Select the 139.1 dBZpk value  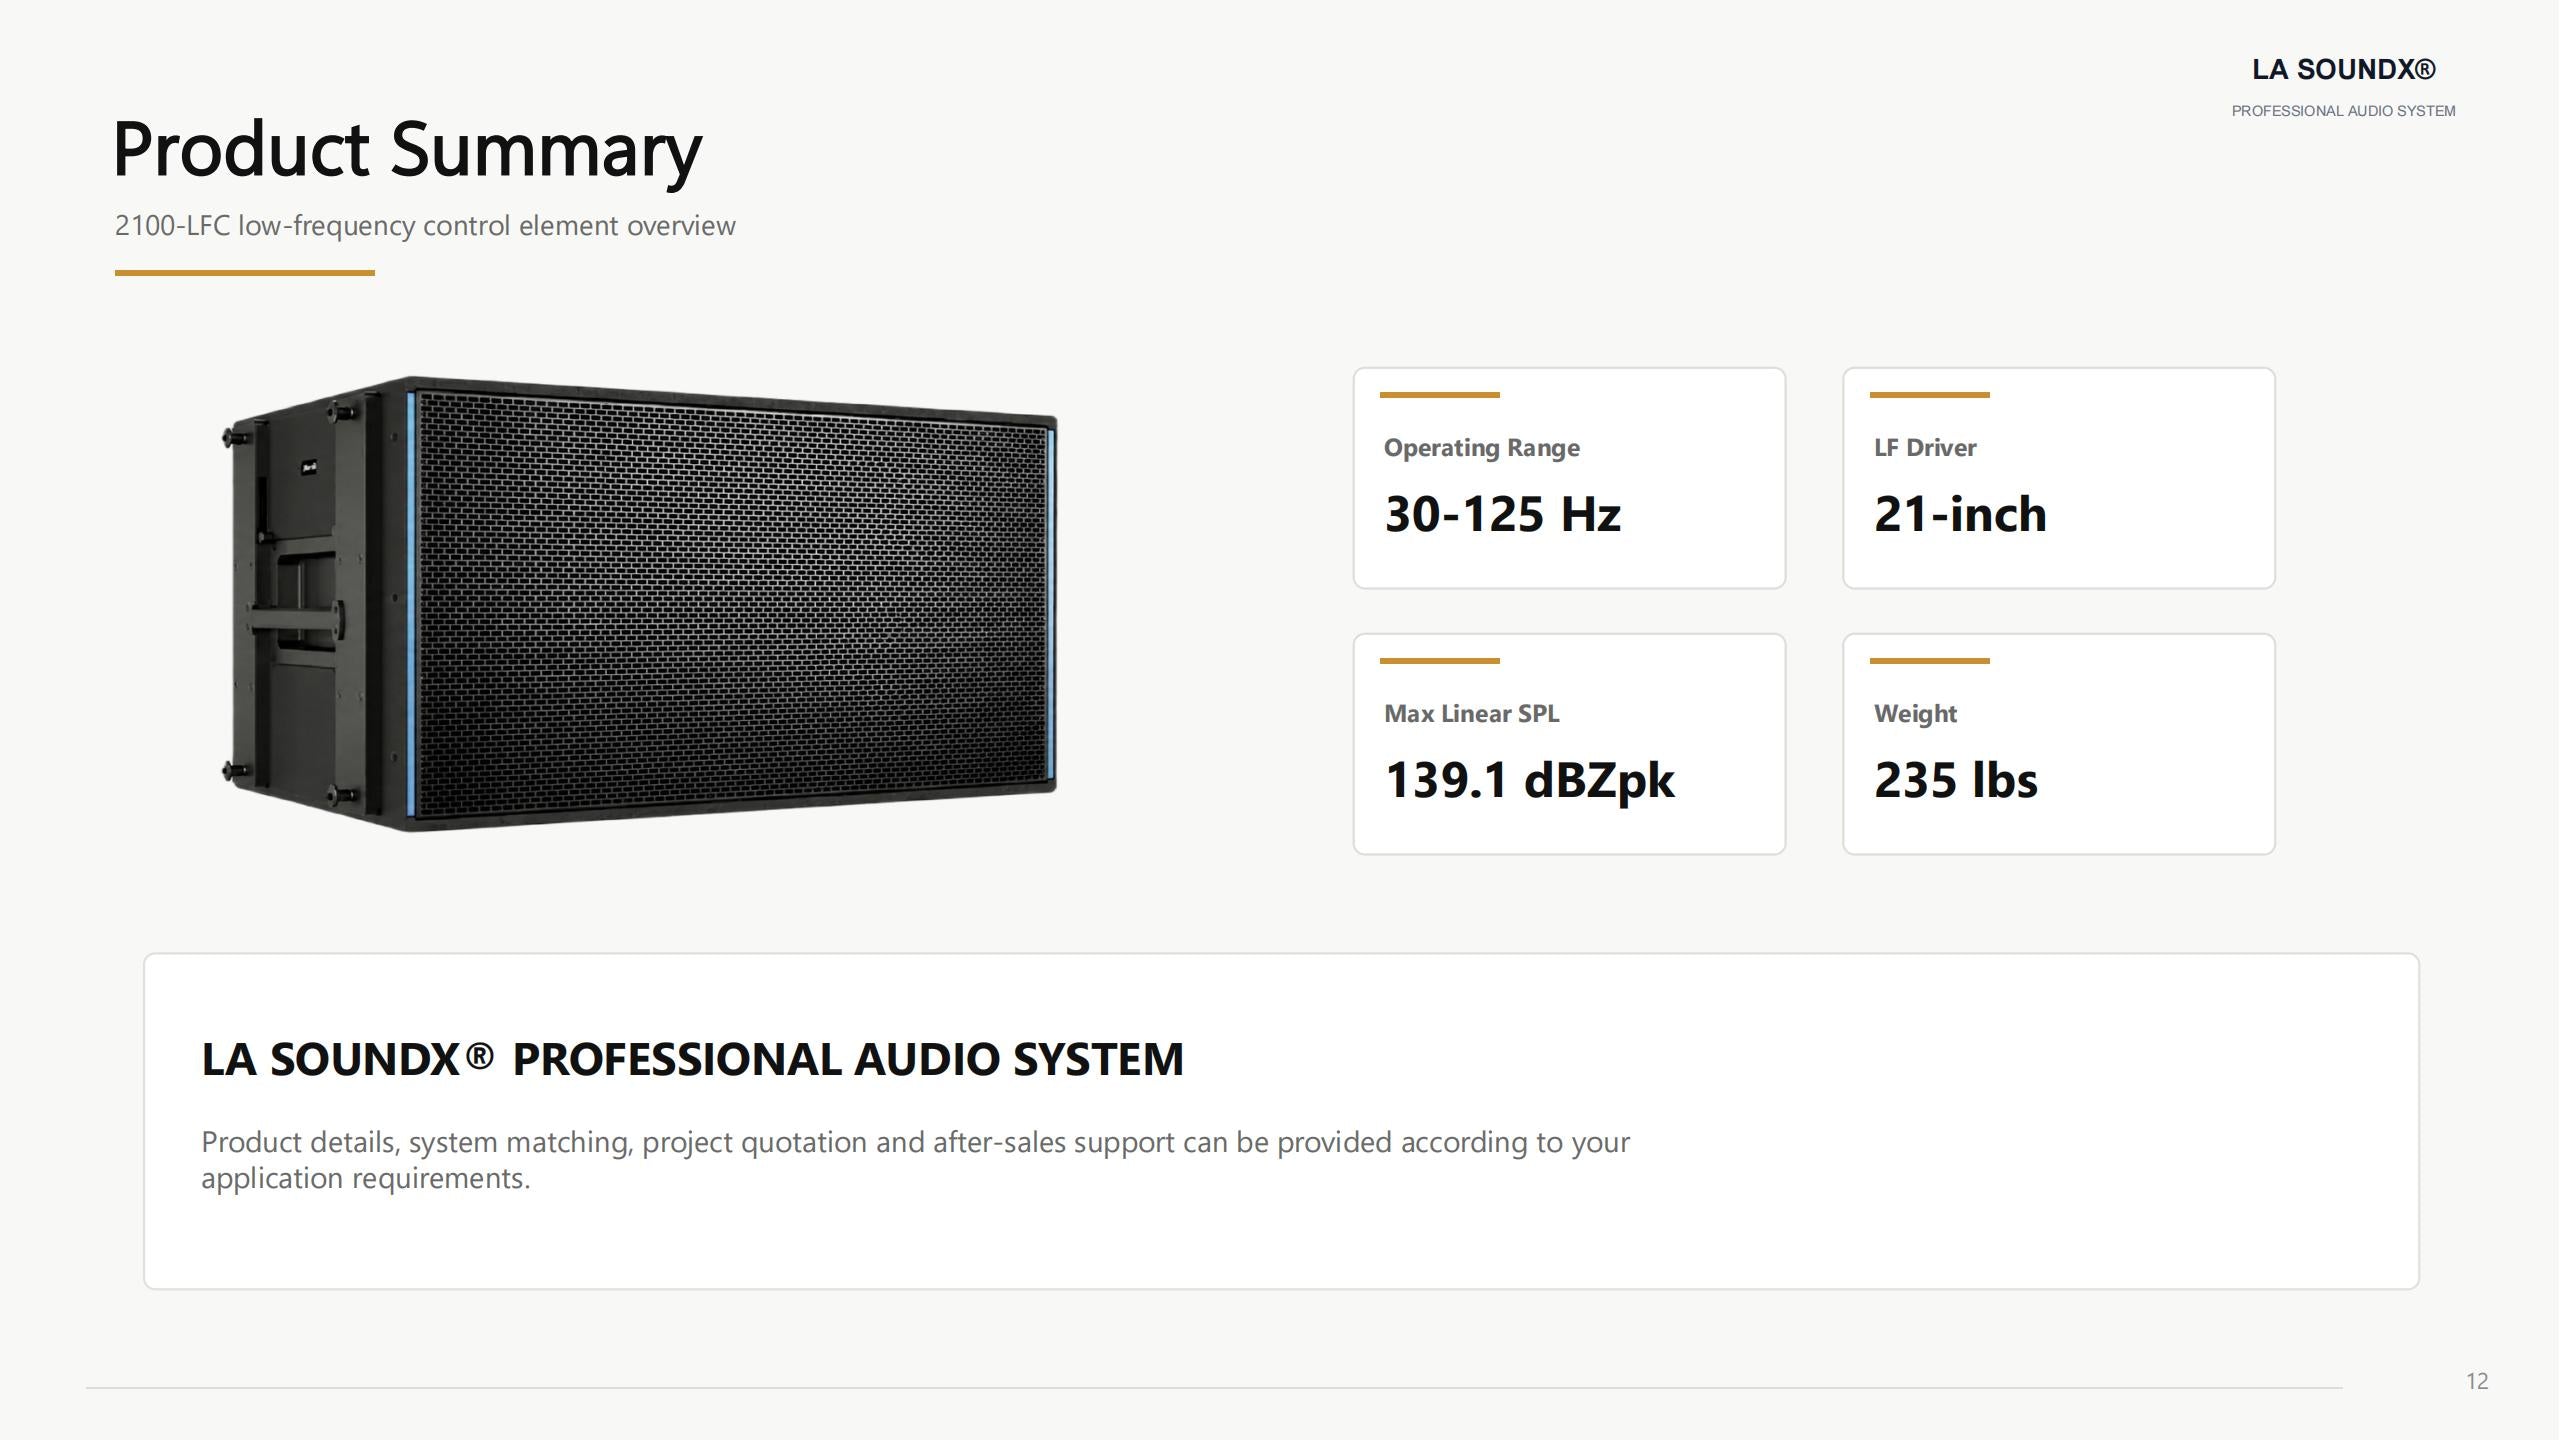pyautogui.click(x=1528, y=781)
